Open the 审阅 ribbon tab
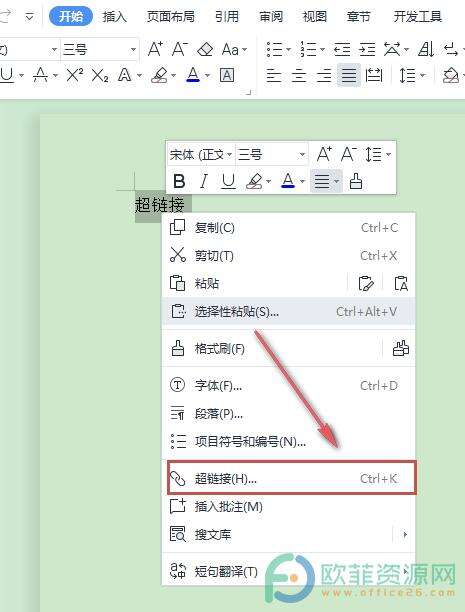The width and height of the screenshot is (465, 612). pos(271,16)
